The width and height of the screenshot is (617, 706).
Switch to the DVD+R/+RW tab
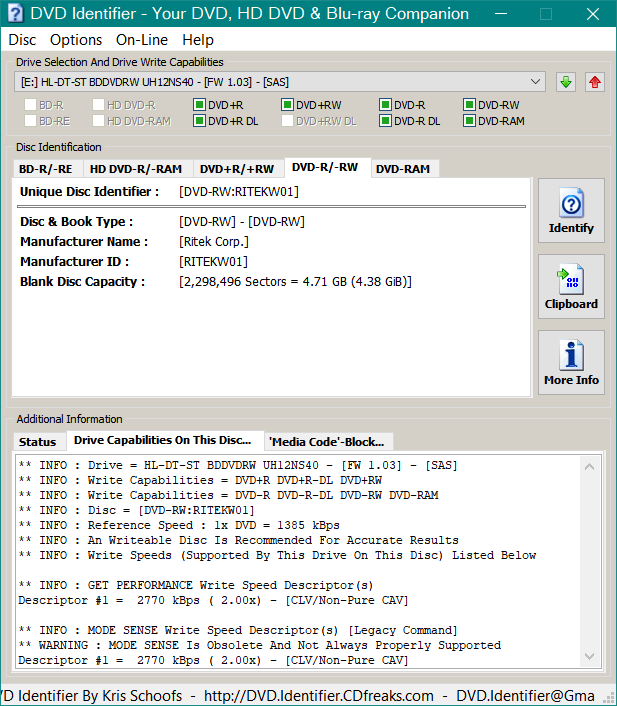tap(237, 169)
